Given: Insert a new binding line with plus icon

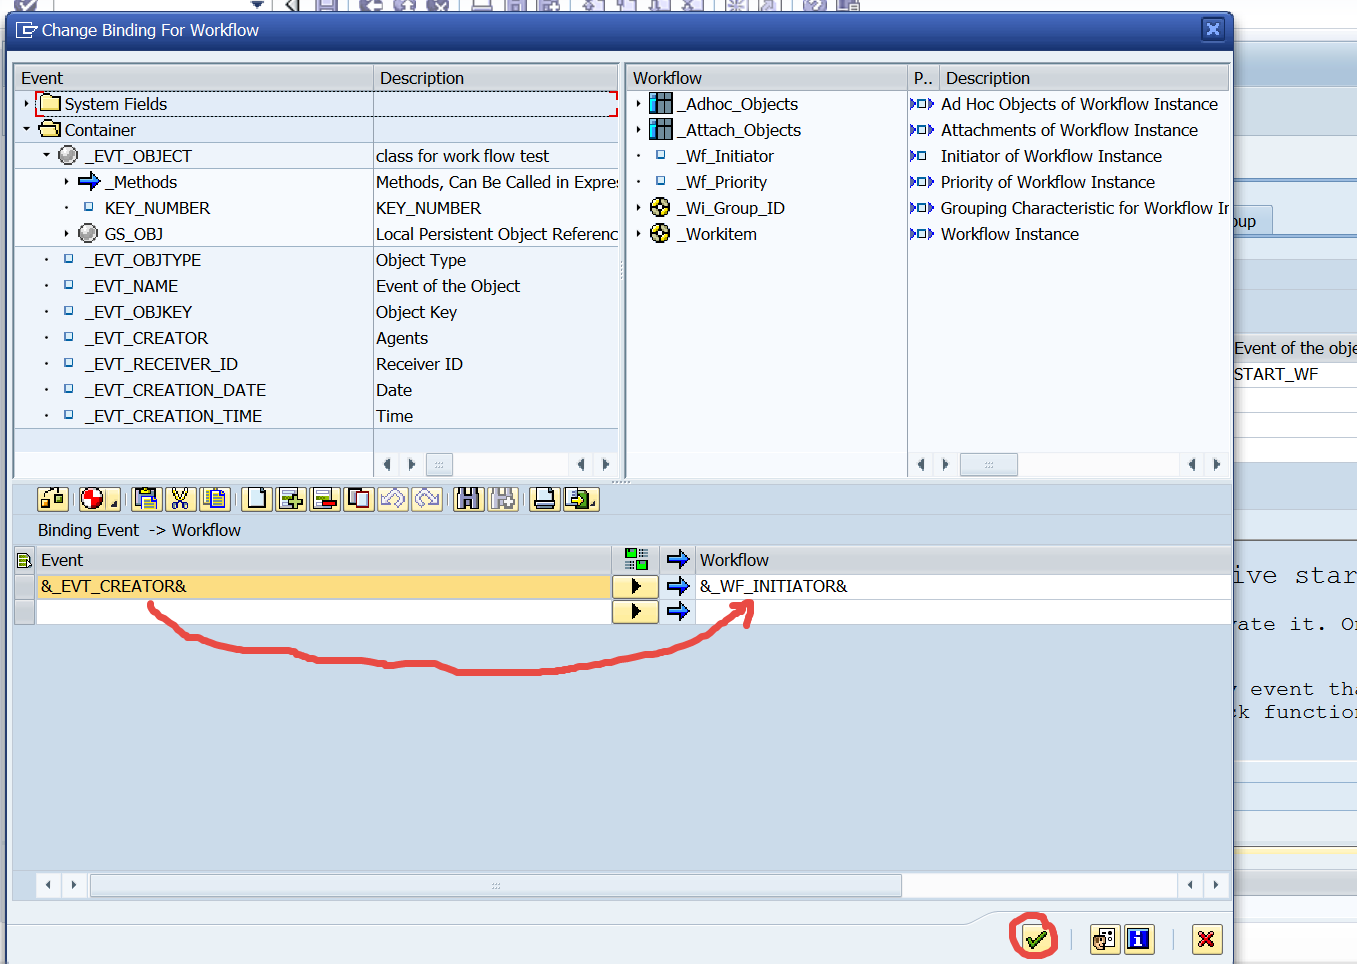Looking at the screenshot, I should 290,499.
